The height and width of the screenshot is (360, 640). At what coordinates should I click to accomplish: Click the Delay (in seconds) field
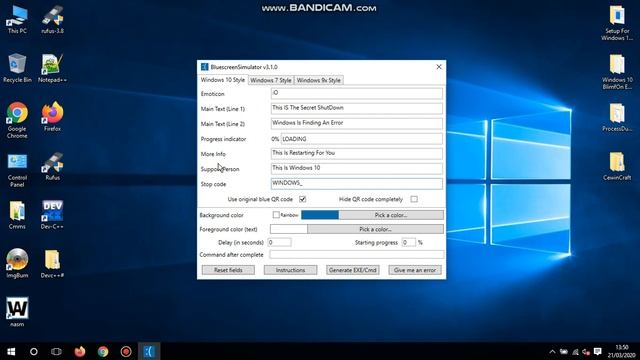280,242
